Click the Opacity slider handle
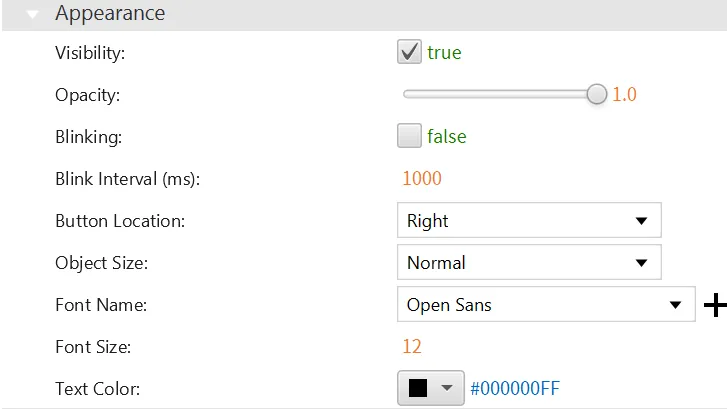 pyautogui.click(x=597, y=94)
